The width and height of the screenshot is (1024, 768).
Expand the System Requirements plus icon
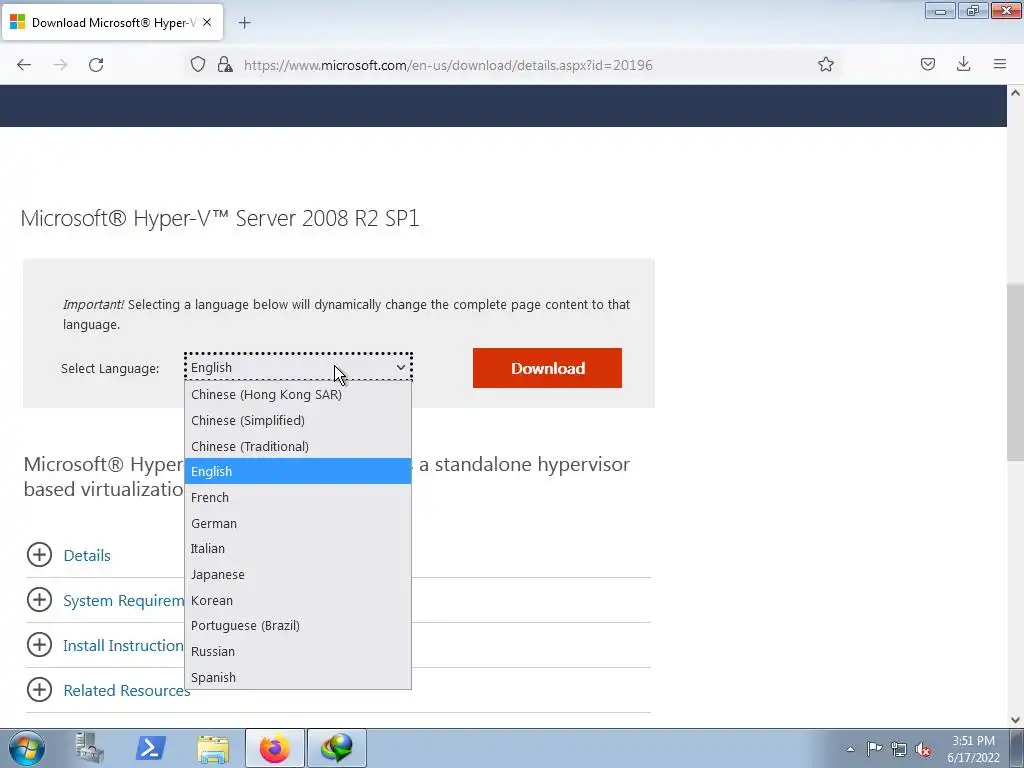(x=39, y=600)
